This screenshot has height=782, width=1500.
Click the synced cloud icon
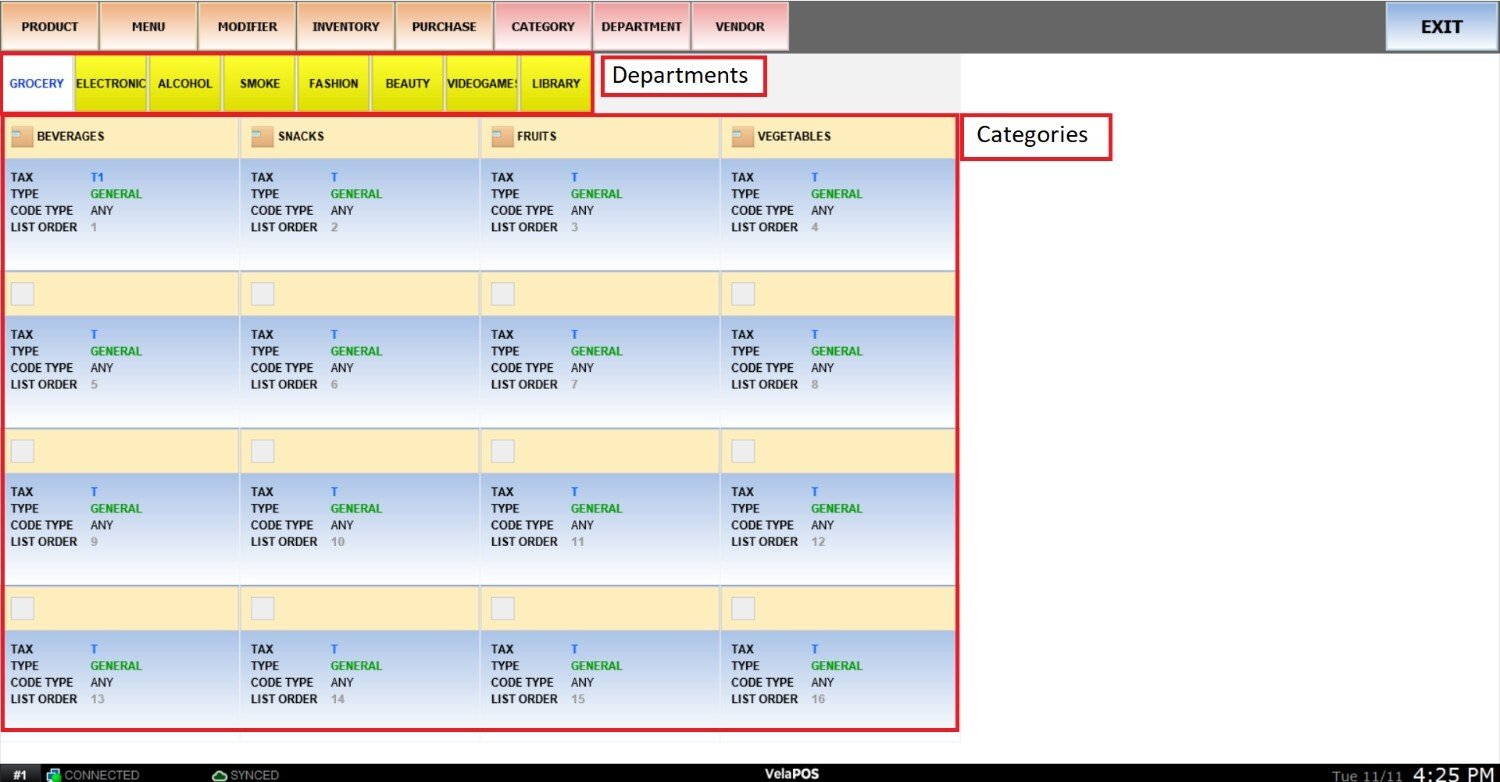pos(220,775)
